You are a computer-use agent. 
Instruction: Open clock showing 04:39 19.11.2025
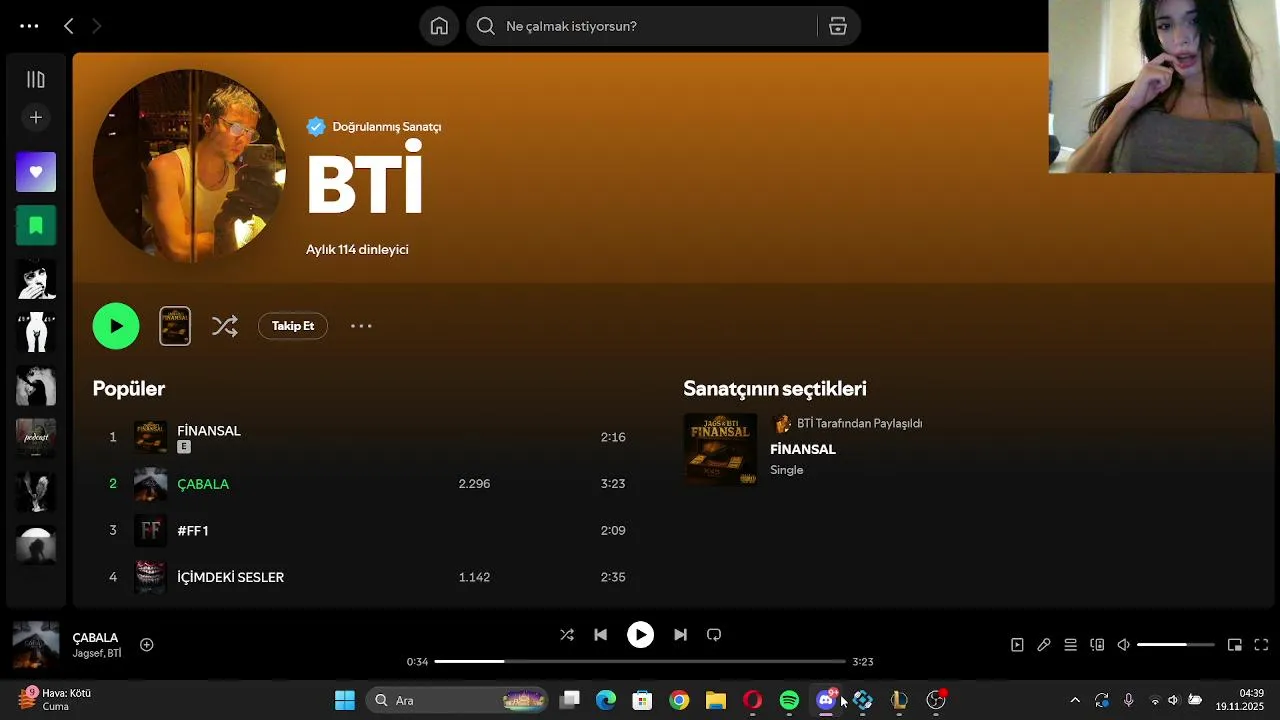1239,700
